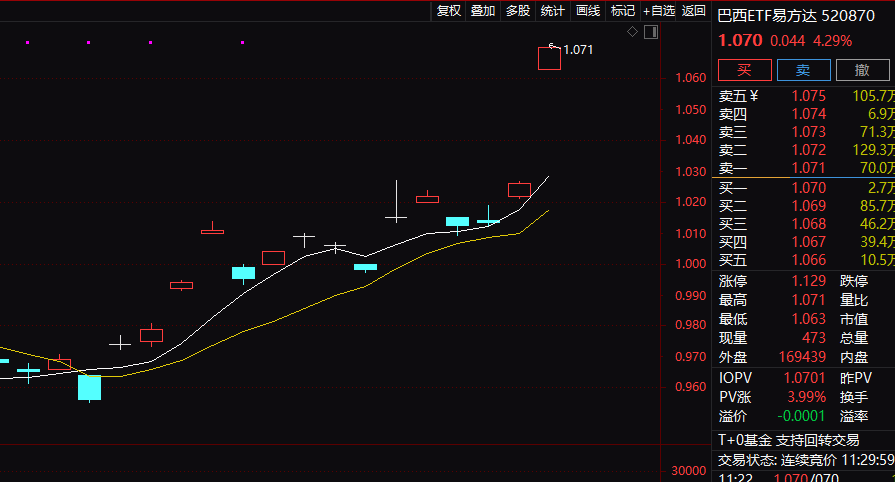Screen dimensions: 895x482
Task: Click the diamond icon above the chart
Action: pyautogui.click(x=632, y=32)
